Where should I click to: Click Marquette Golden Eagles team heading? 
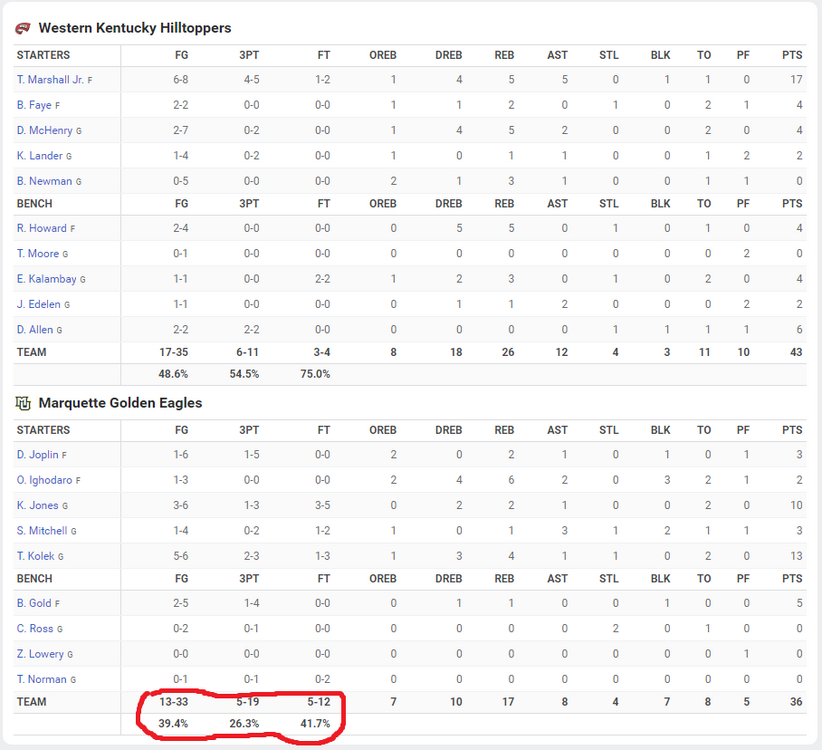pos(120,403)
